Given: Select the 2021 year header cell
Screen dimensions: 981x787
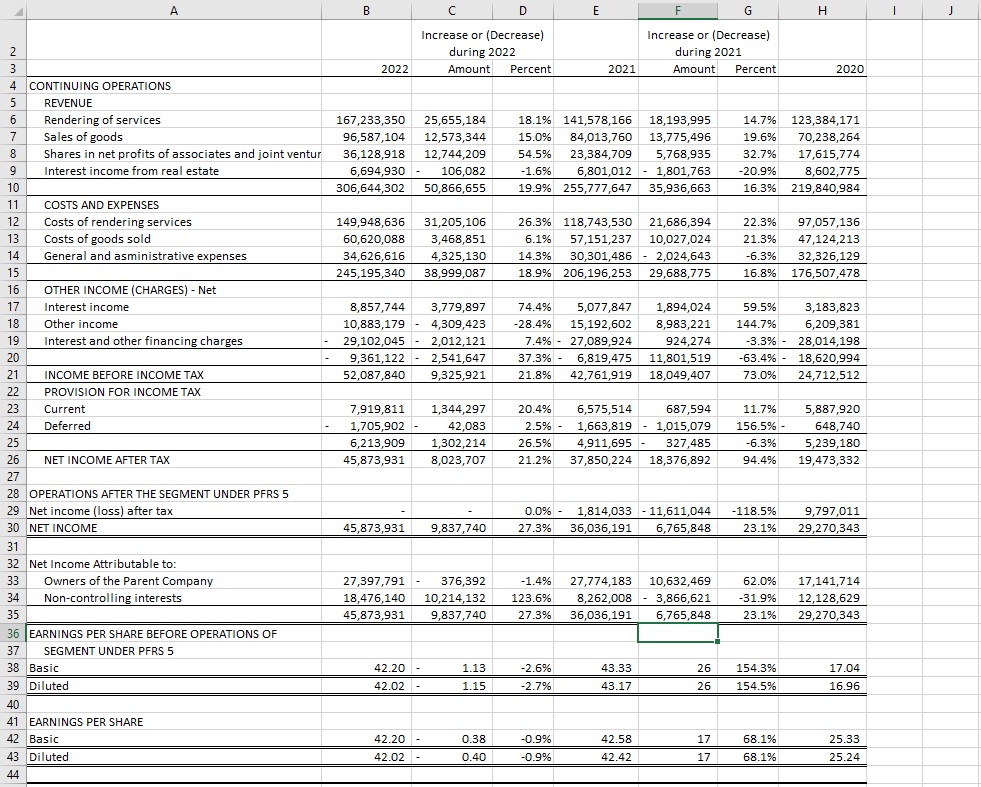Looking at the screenshot, I should (x=596, y=69).
